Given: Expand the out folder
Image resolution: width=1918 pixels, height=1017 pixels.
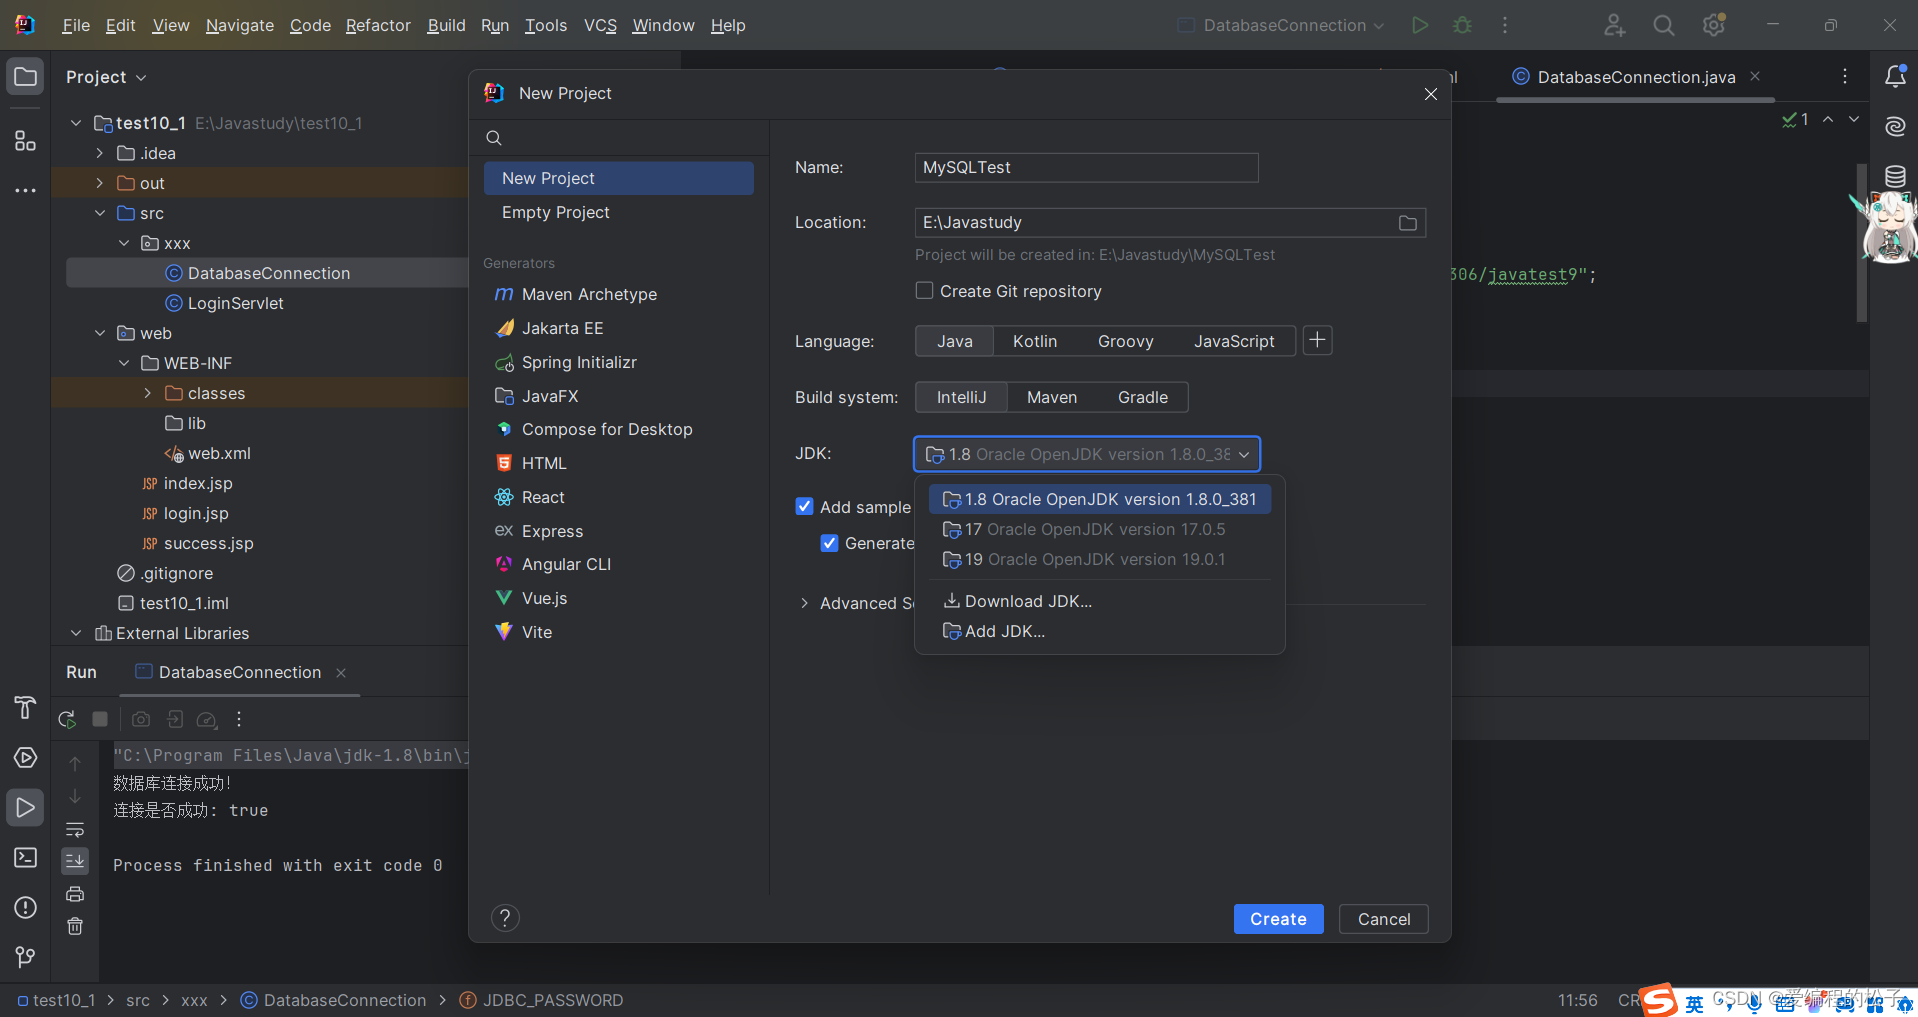Looking at the screenshot, I should click(99, 183).
